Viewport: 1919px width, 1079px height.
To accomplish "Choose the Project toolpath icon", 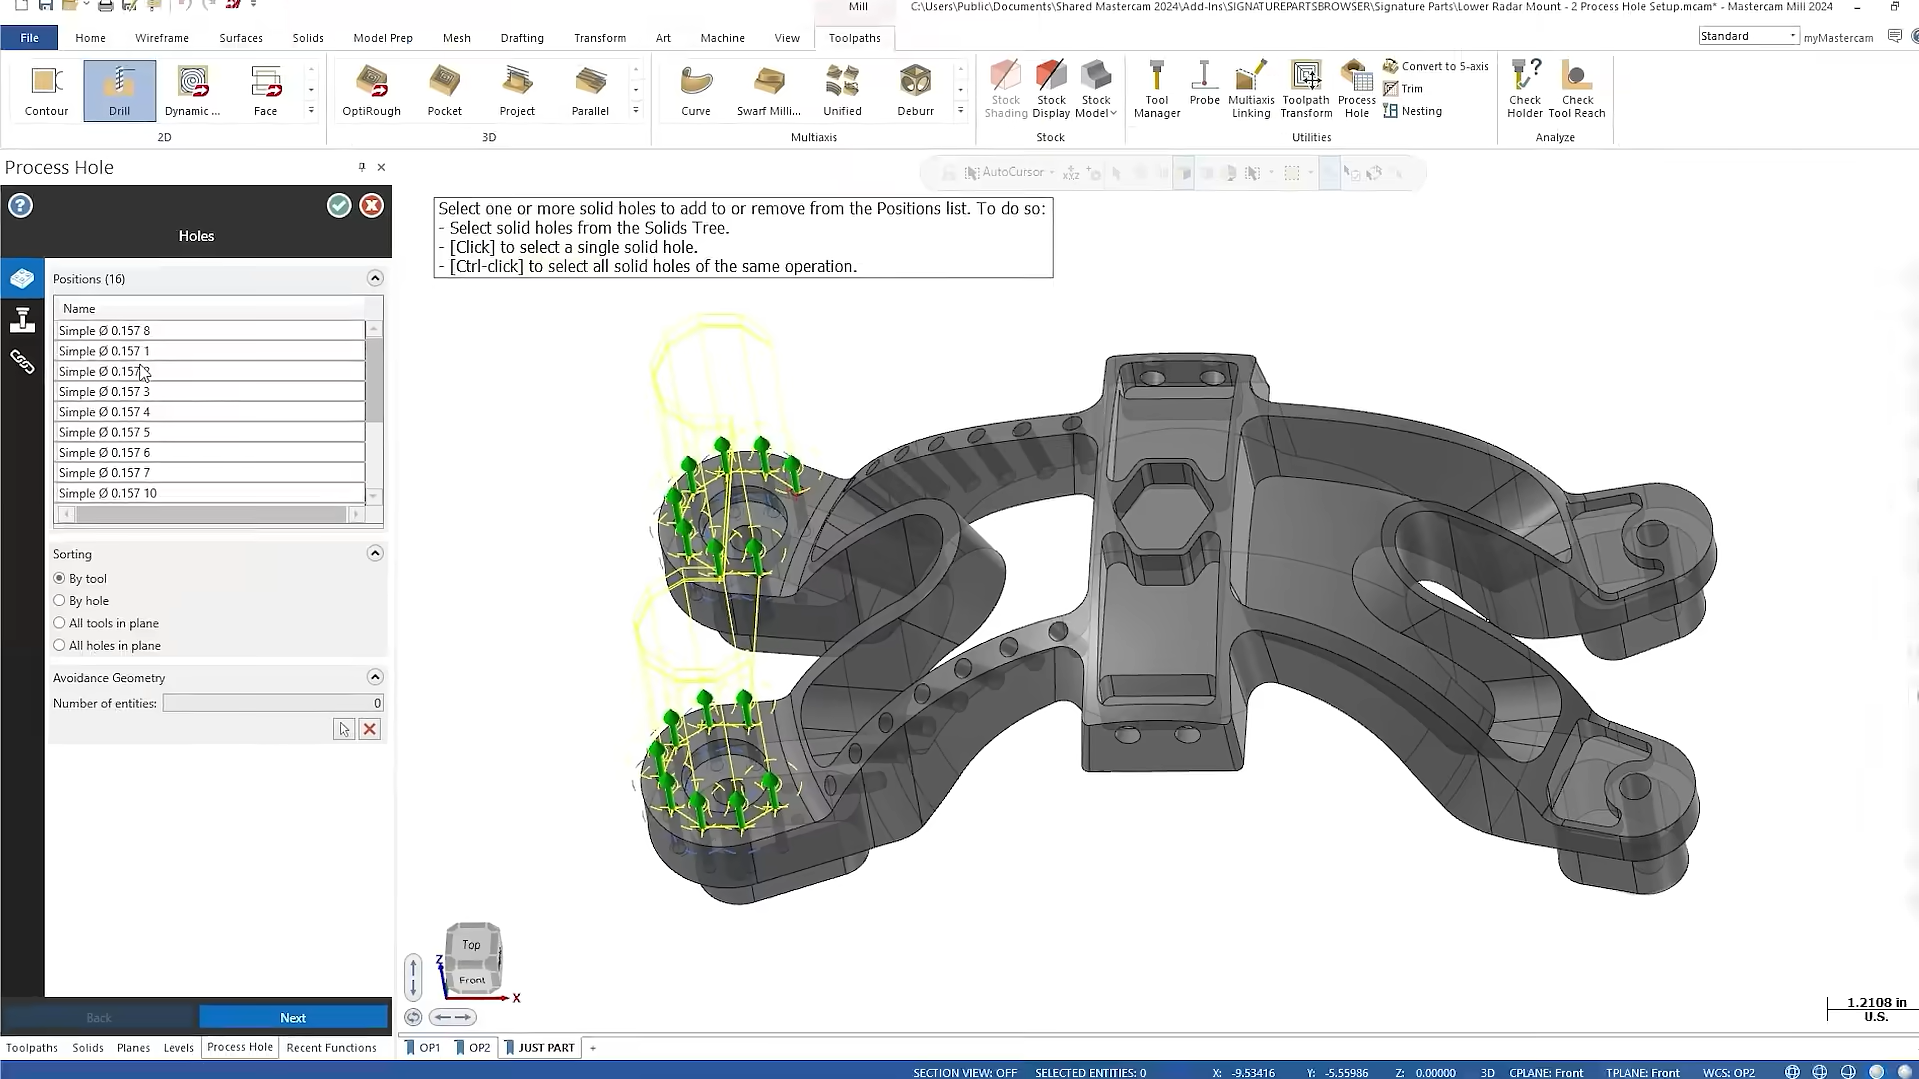I will (x=517, y=90).
